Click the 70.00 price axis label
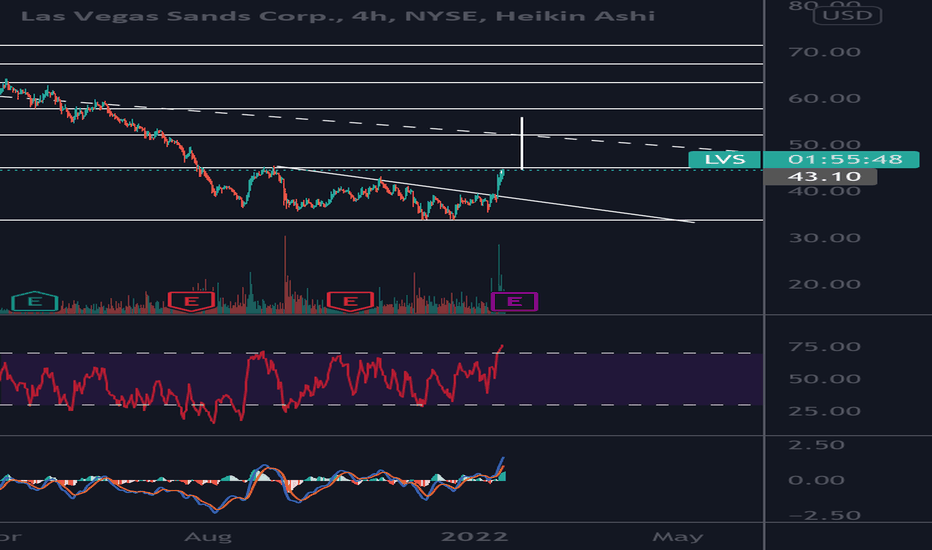Image resolution: width=932 pixels, height=550 pixels. [x=824, y=52]
